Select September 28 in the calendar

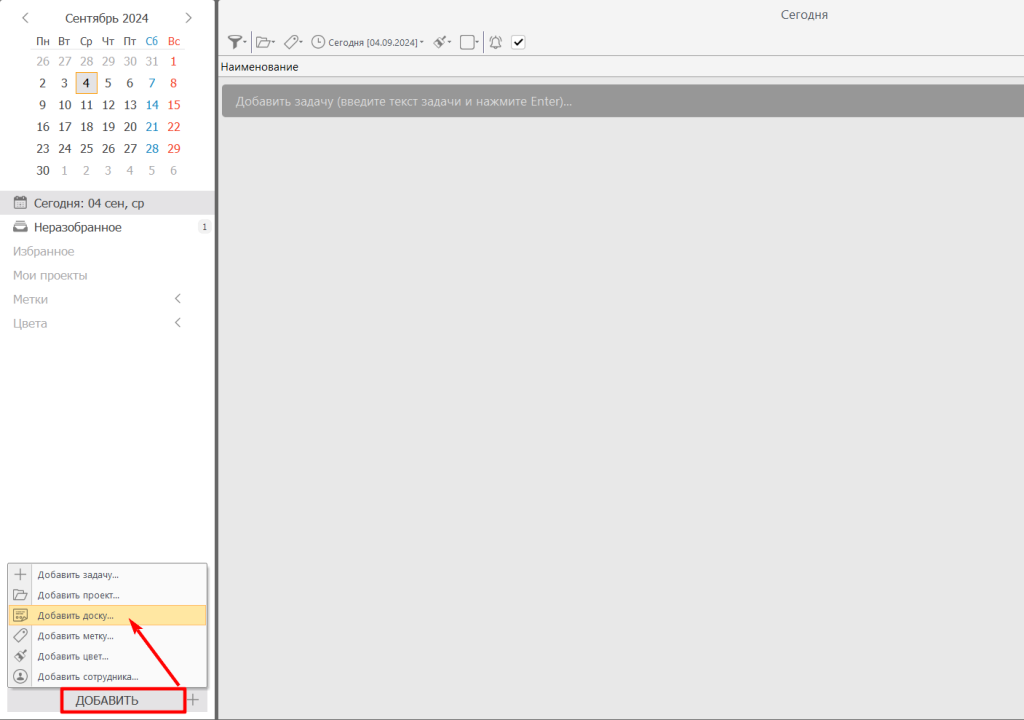coord(152,148)
